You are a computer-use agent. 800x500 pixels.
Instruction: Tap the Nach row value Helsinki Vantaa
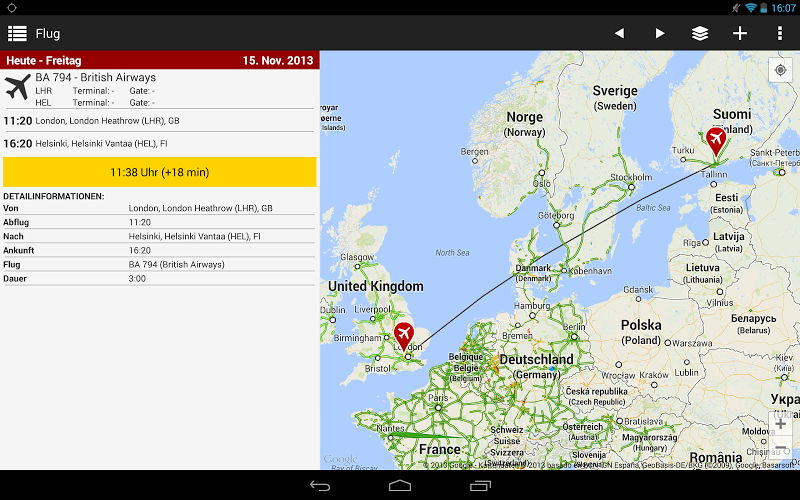[x=194, y=236]
